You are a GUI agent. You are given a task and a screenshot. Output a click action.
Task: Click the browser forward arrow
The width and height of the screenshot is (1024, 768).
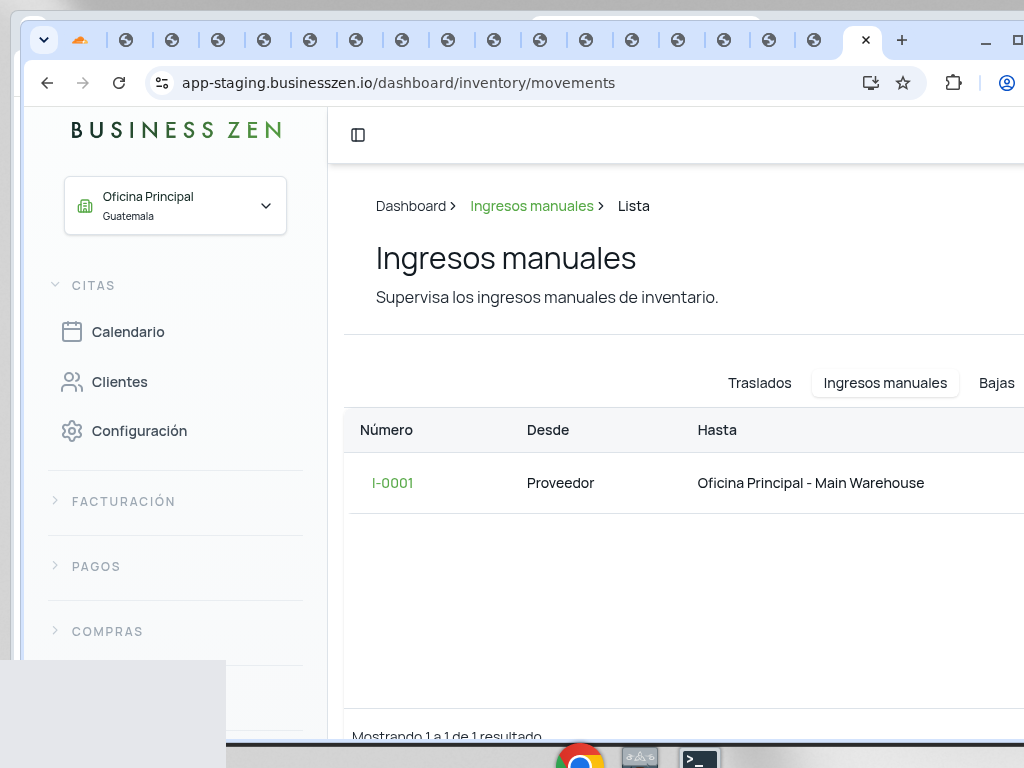coord(83,83)
